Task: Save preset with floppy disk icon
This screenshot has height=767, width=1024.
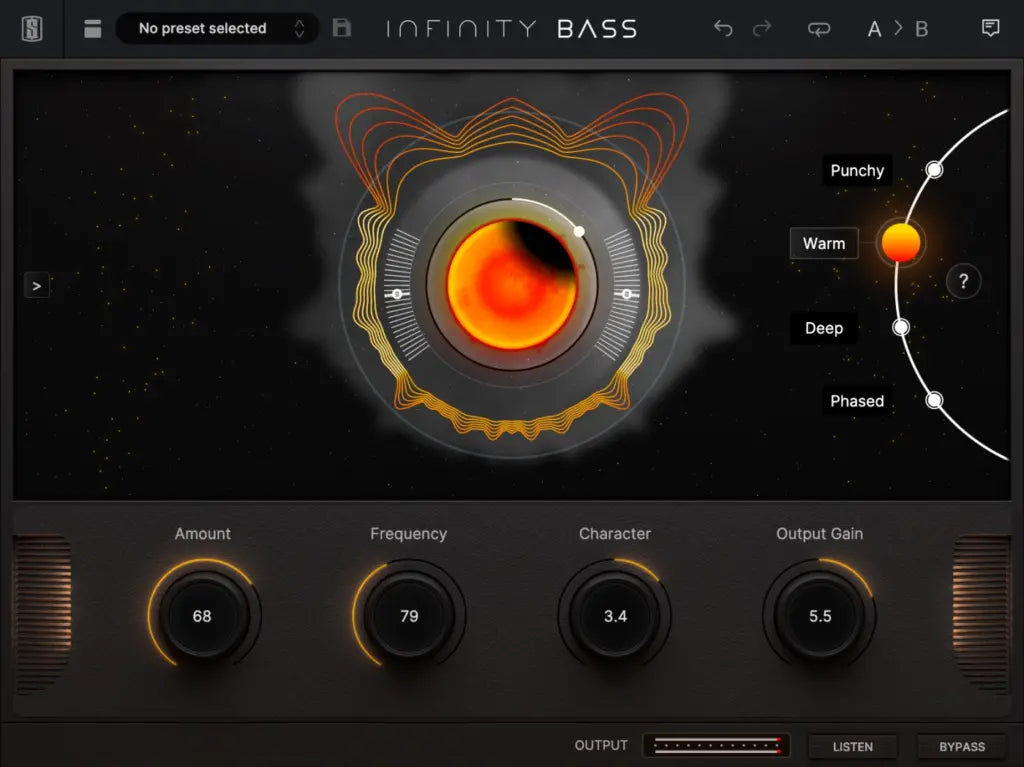Action: tap(342, 28)
